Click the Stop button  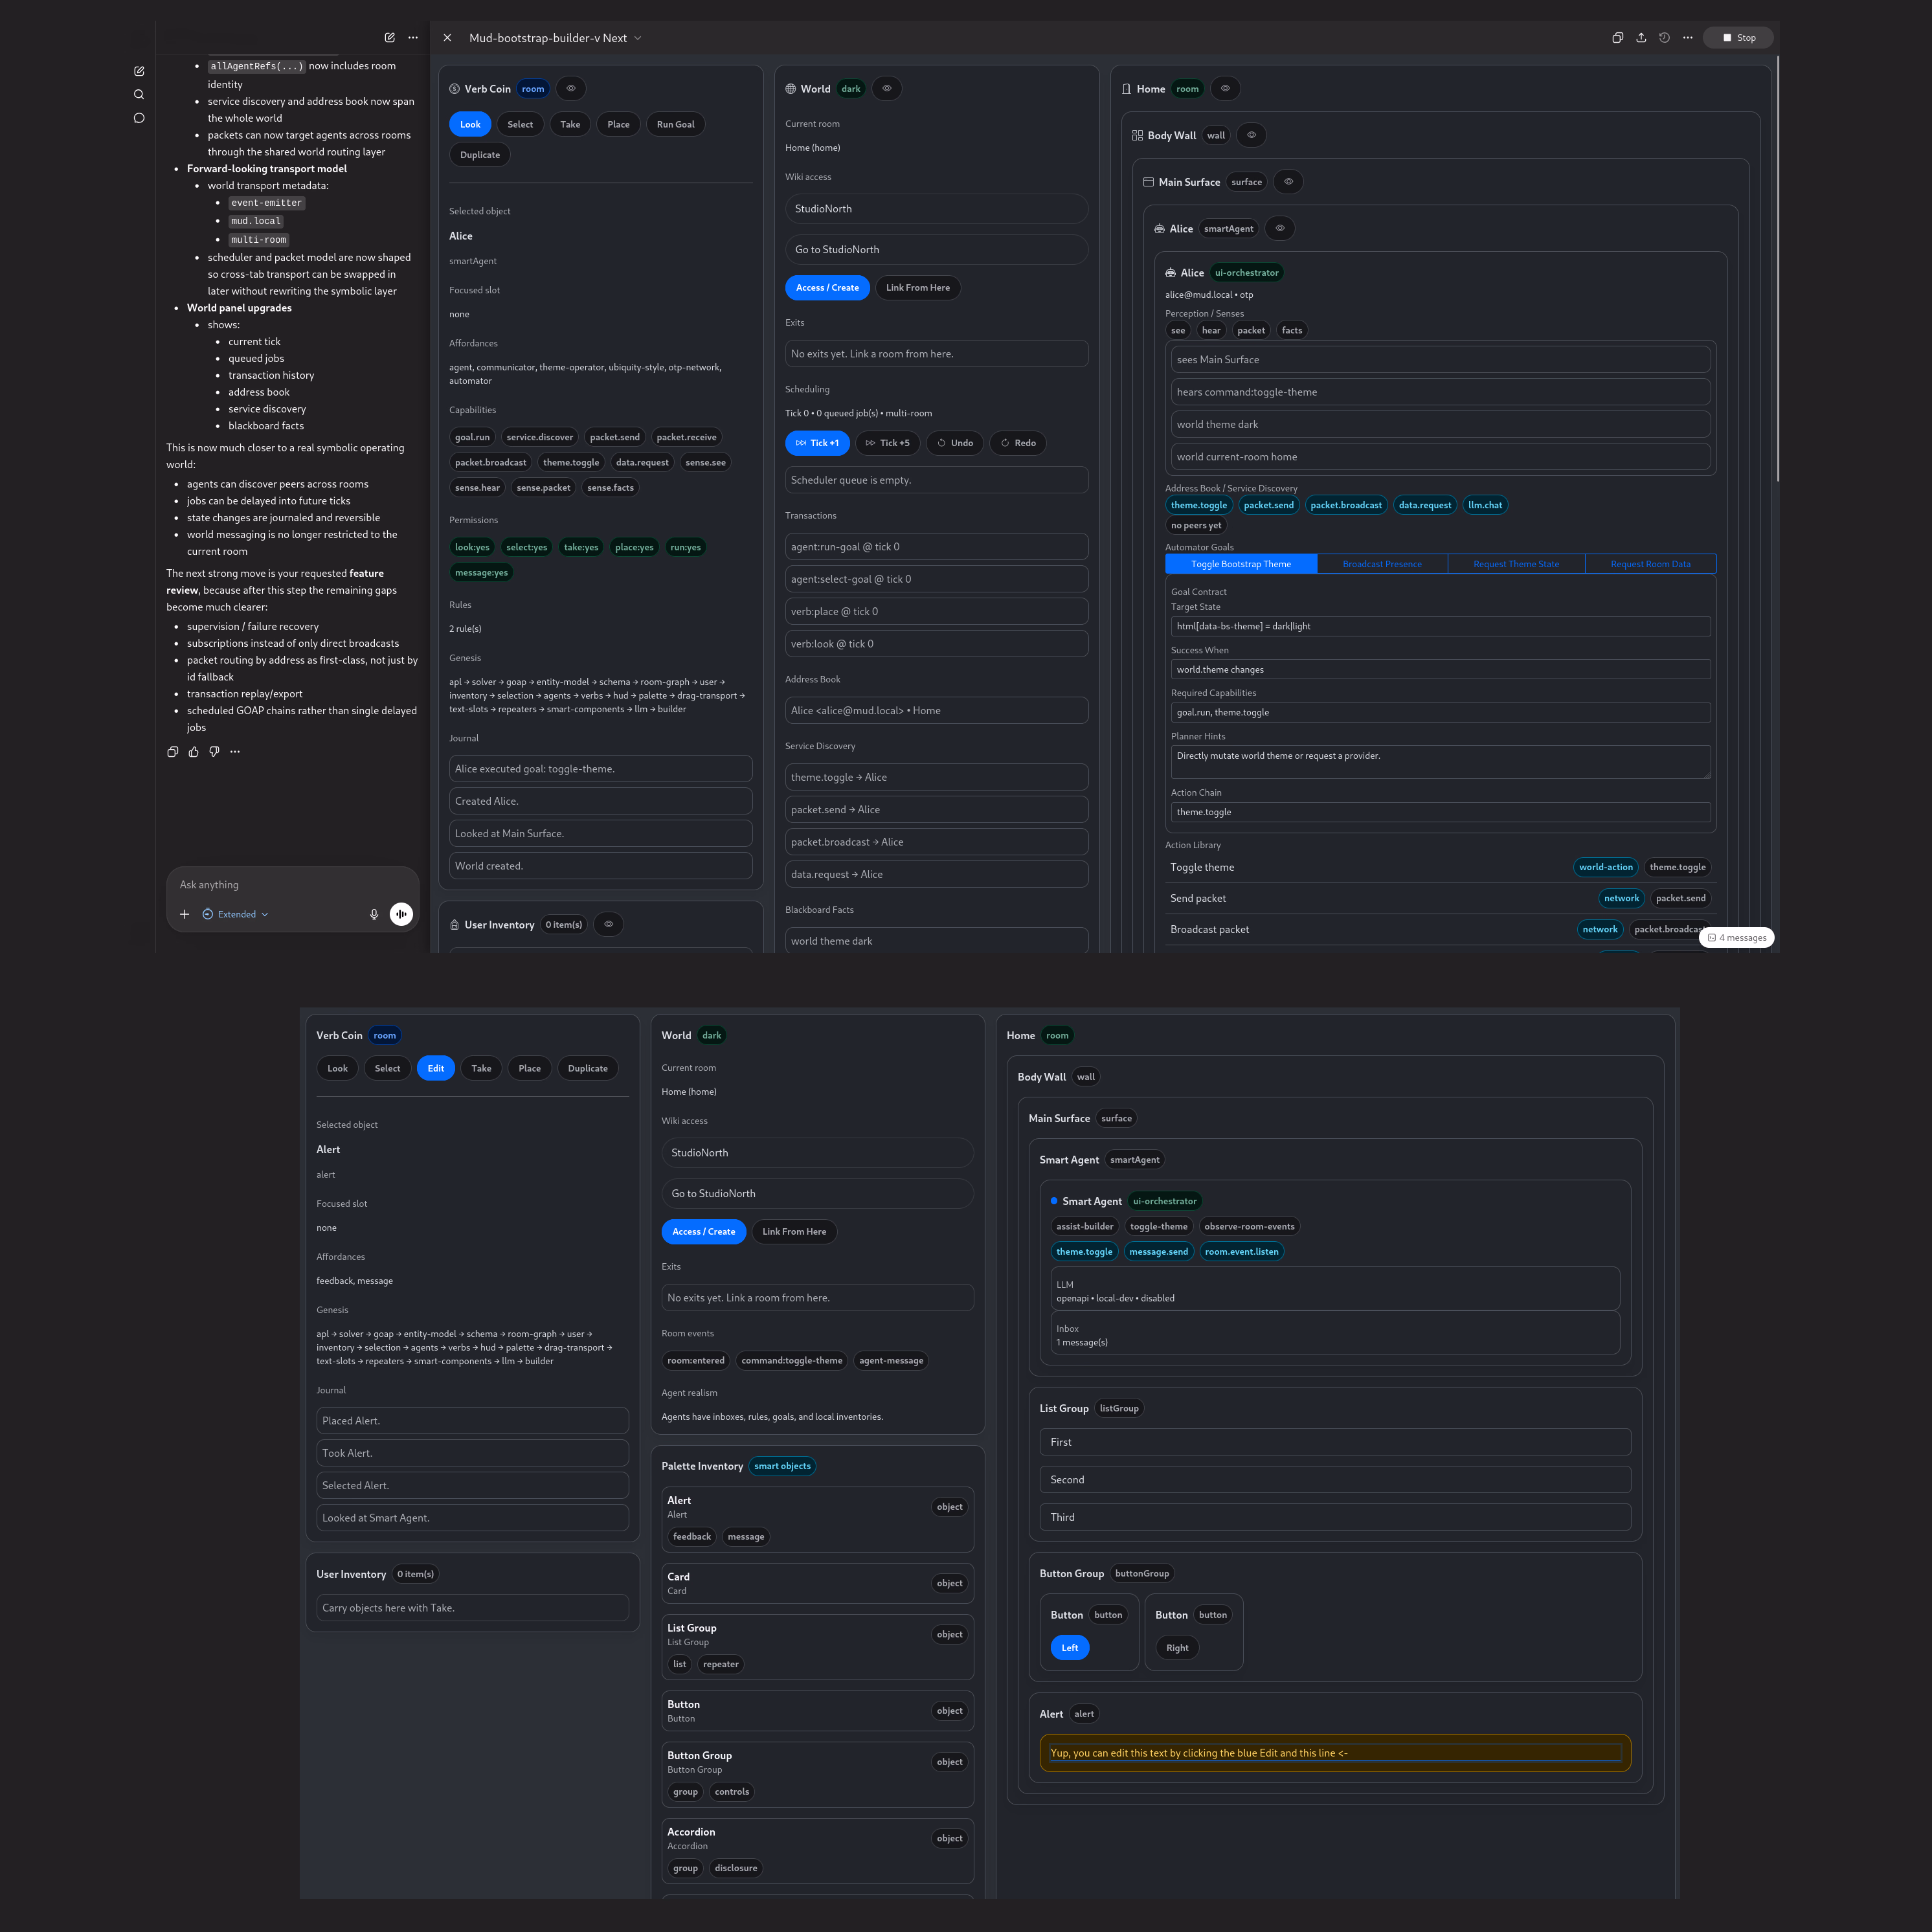[x=1738, y=38]
